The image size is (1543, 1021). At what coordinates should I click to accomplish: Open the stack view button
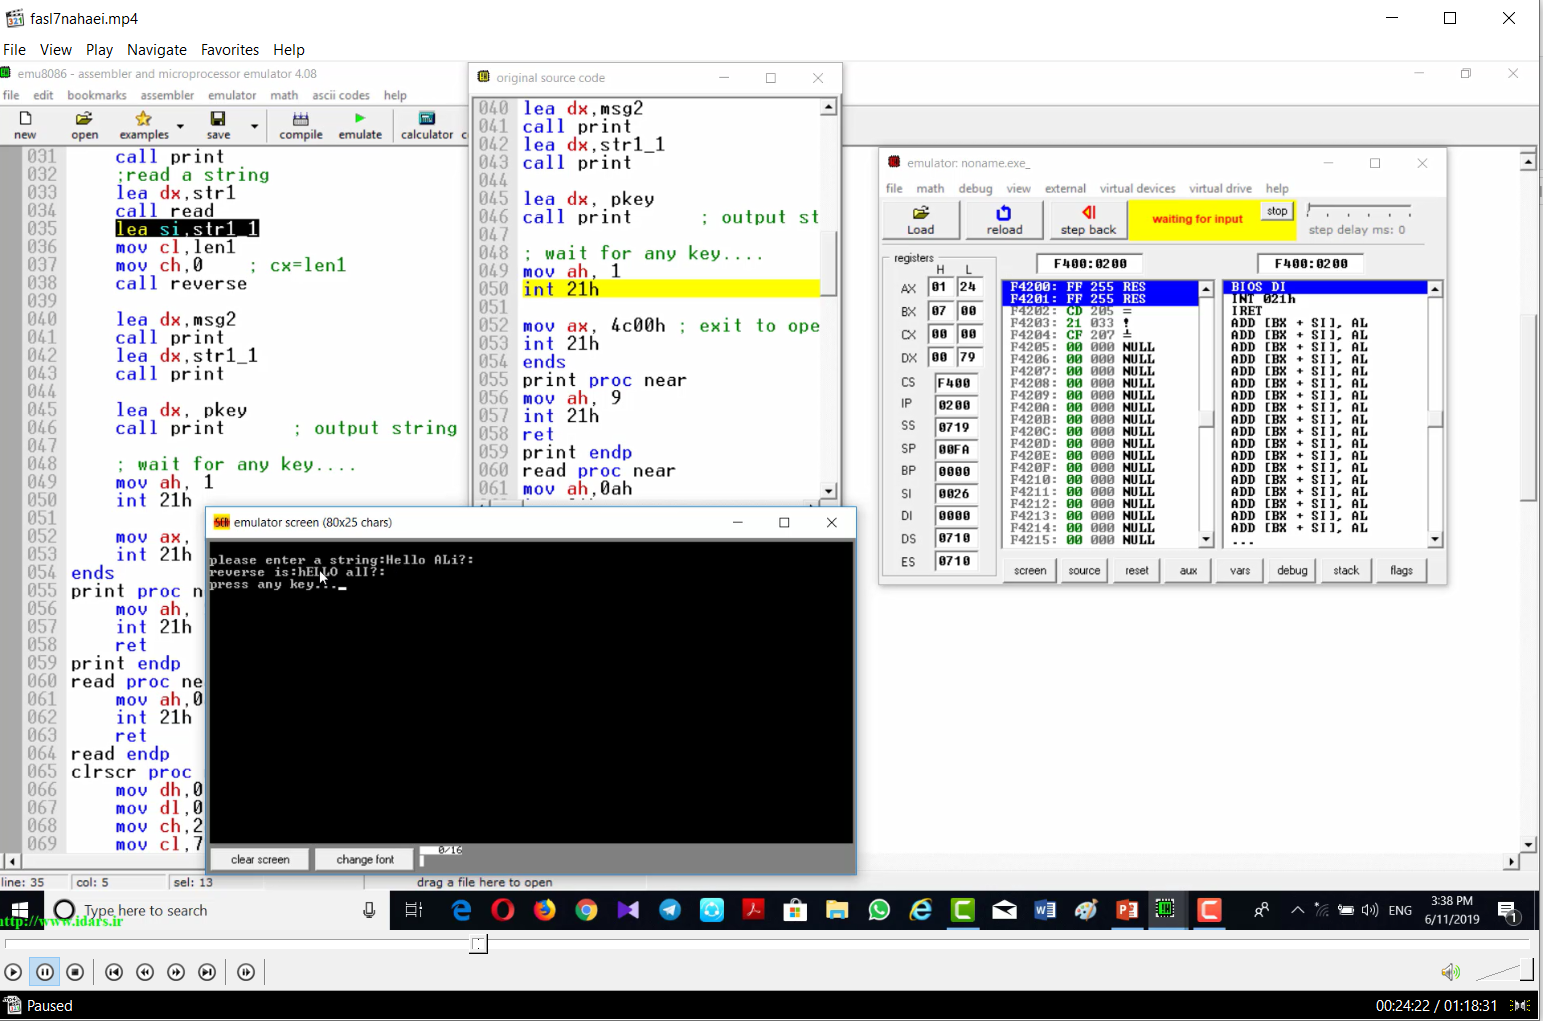pyautogui.click(x=1346, y=570)
